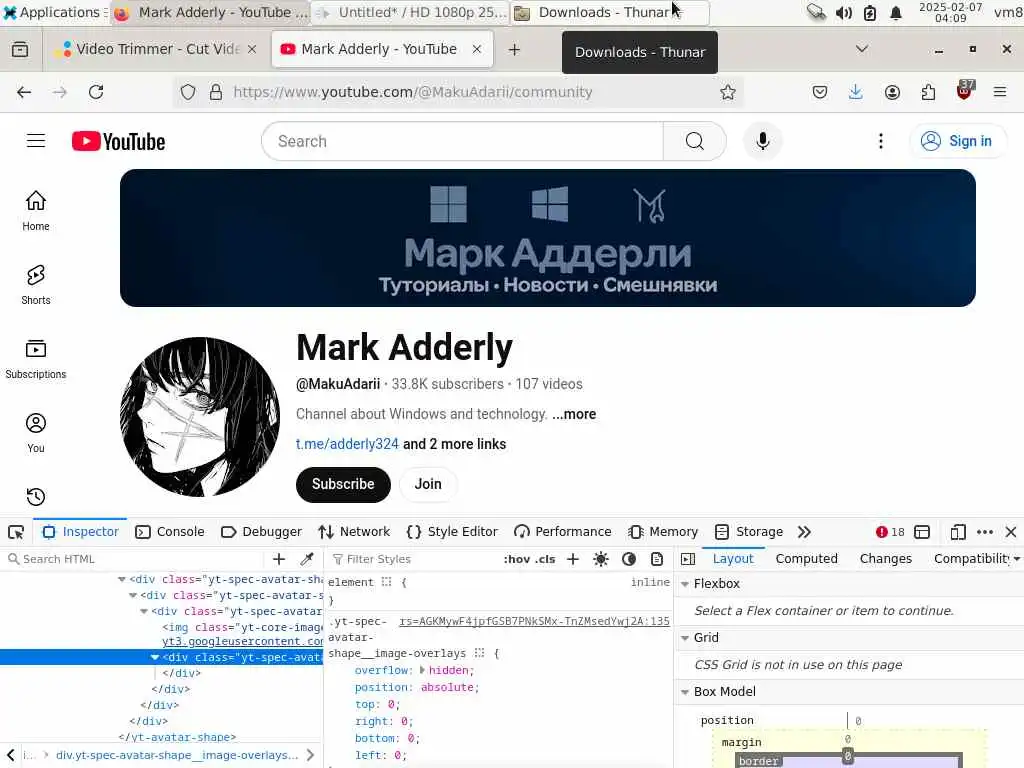Open Firefox application menu
Viewport: 1024px width, 768px height.
[x=1000, y=92]
